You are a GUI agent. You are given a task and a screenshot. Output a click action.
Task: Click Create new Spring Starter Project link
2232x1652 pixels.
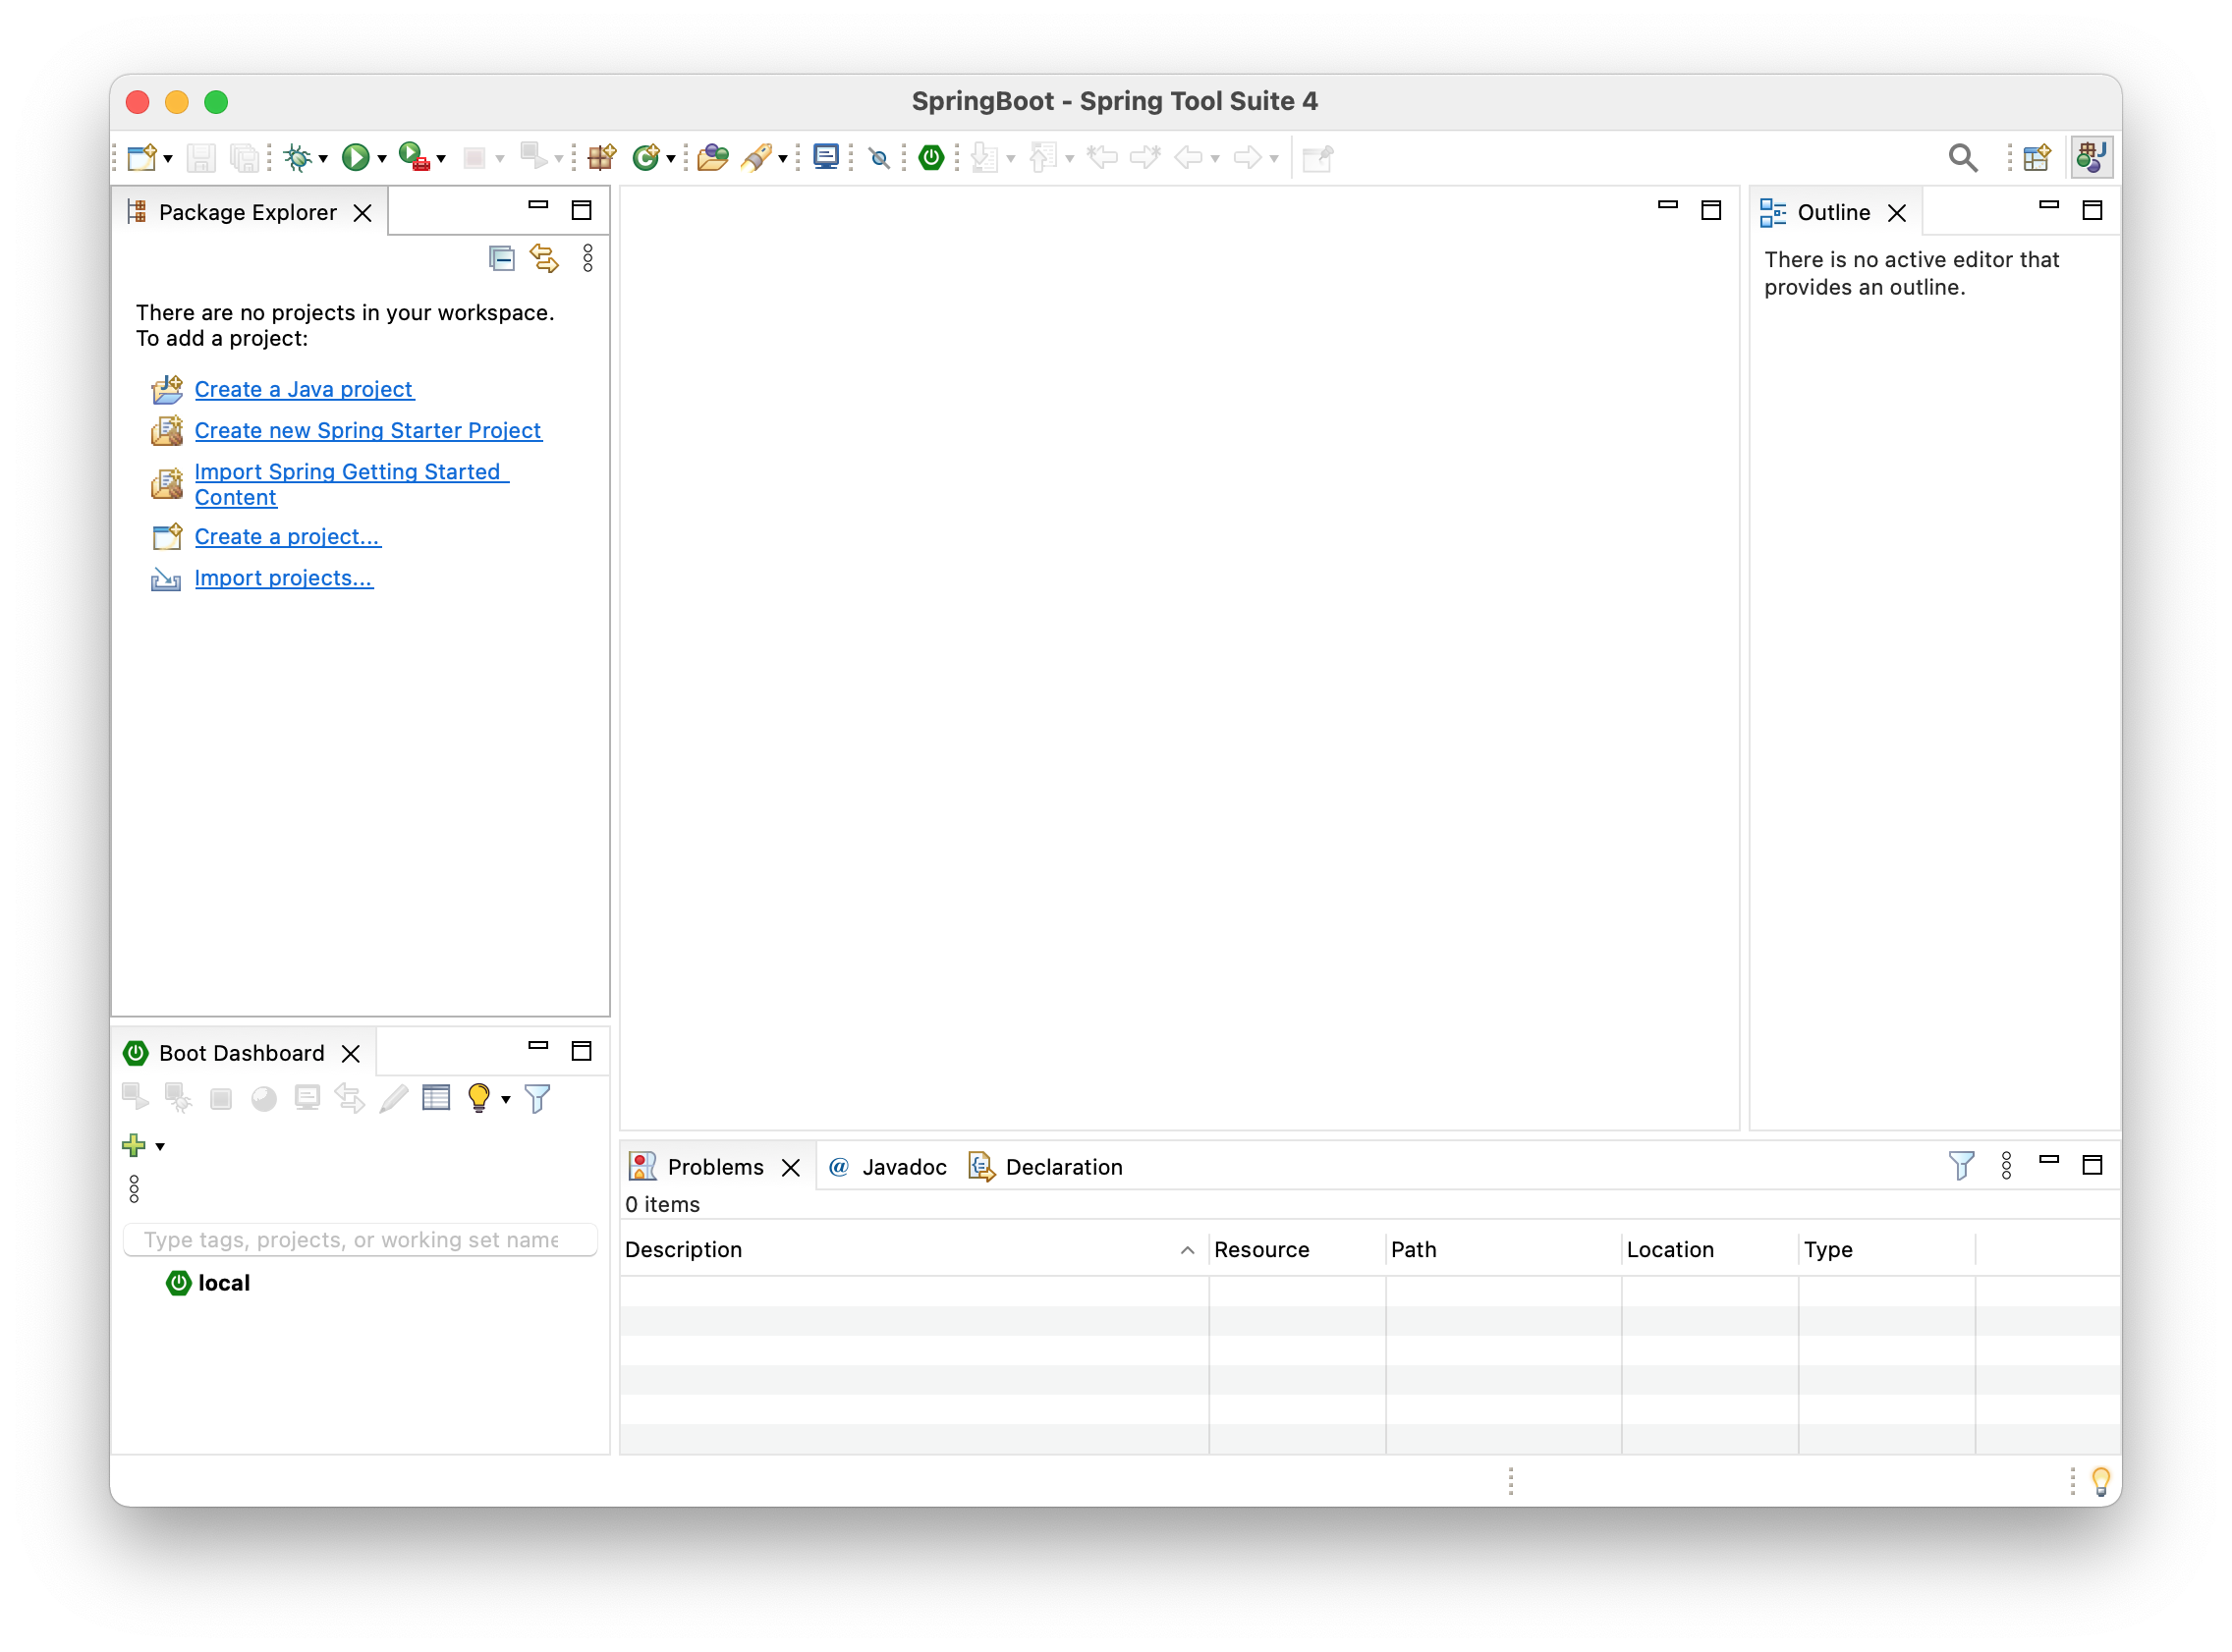(x=367, y=430)
